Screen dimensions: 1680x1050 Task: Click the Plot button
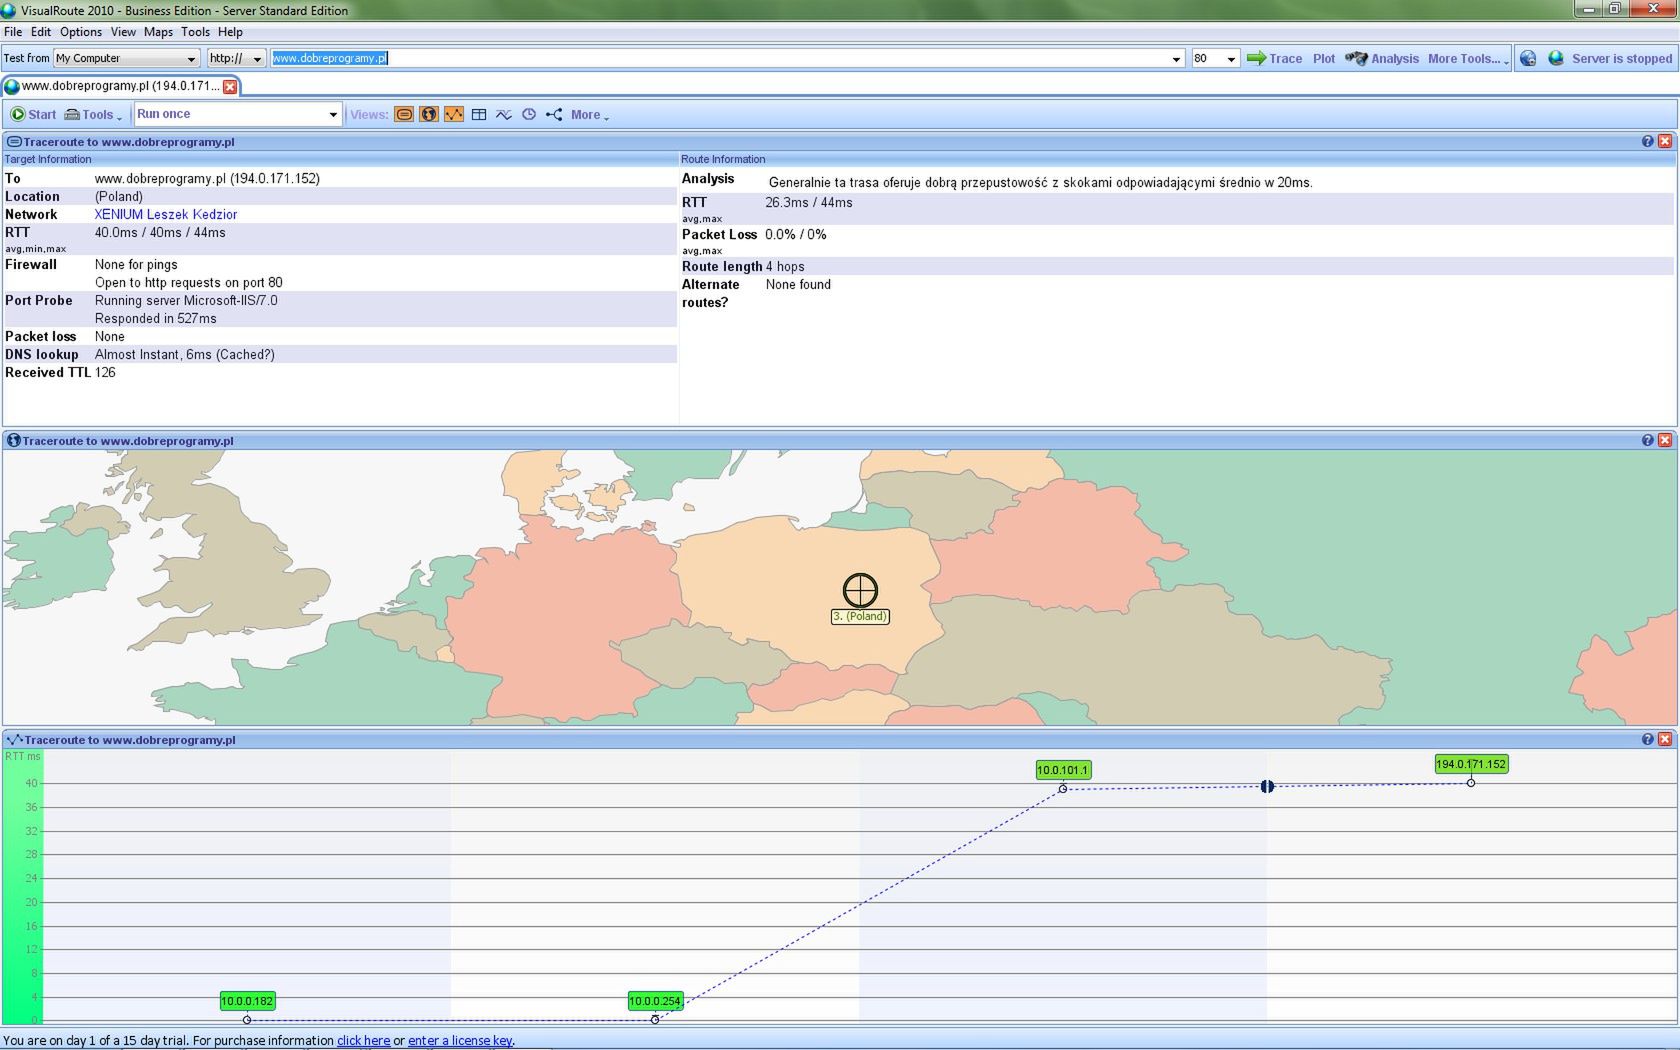click(x=1324, y=58)
